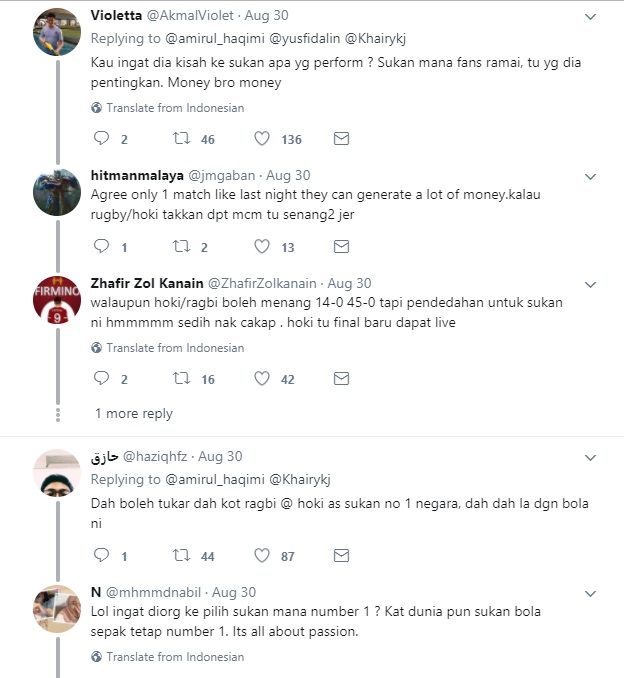
Task: Open dropdown caret on Zhafir's tweet
Action: (x=590, y=284)
